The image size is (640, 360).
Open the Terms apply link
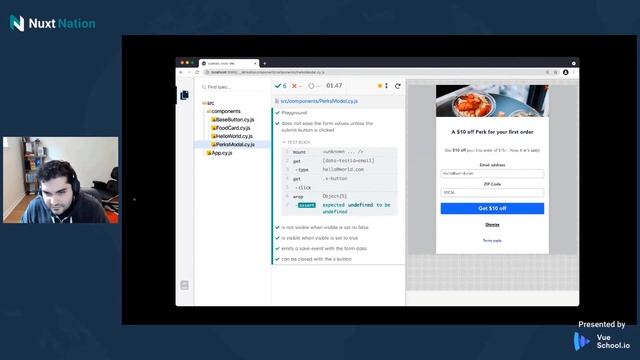492,241
